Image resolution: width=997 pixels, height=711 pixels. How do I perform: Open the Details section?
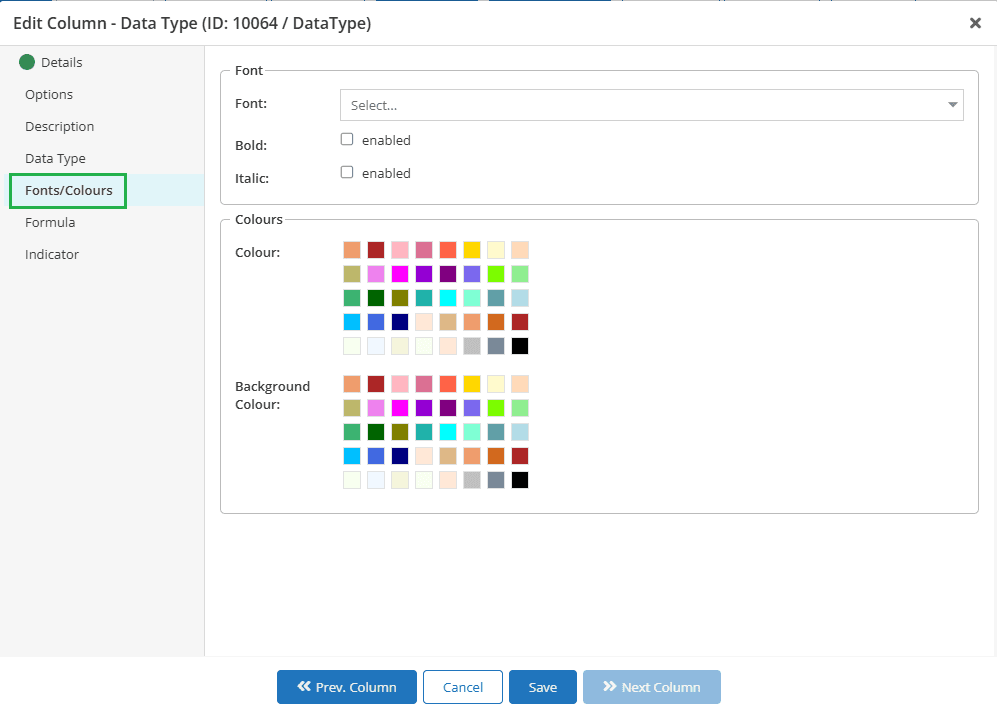[62, 62]
